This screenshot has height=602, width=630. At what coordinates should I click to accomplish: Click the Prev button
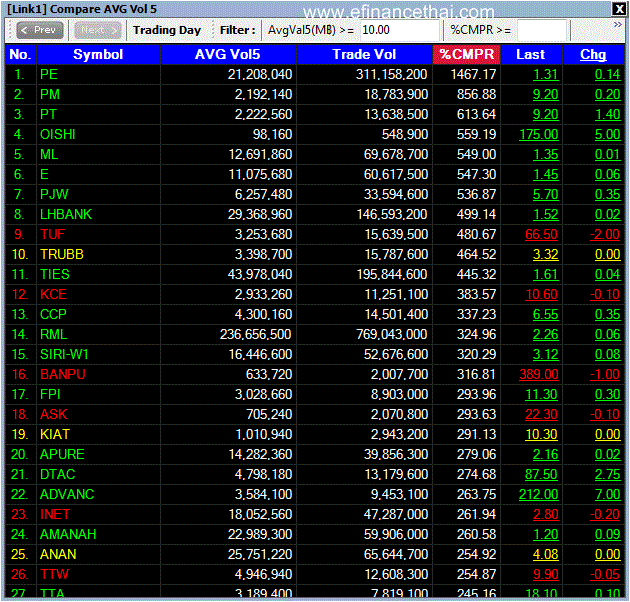tap(39, 30)
